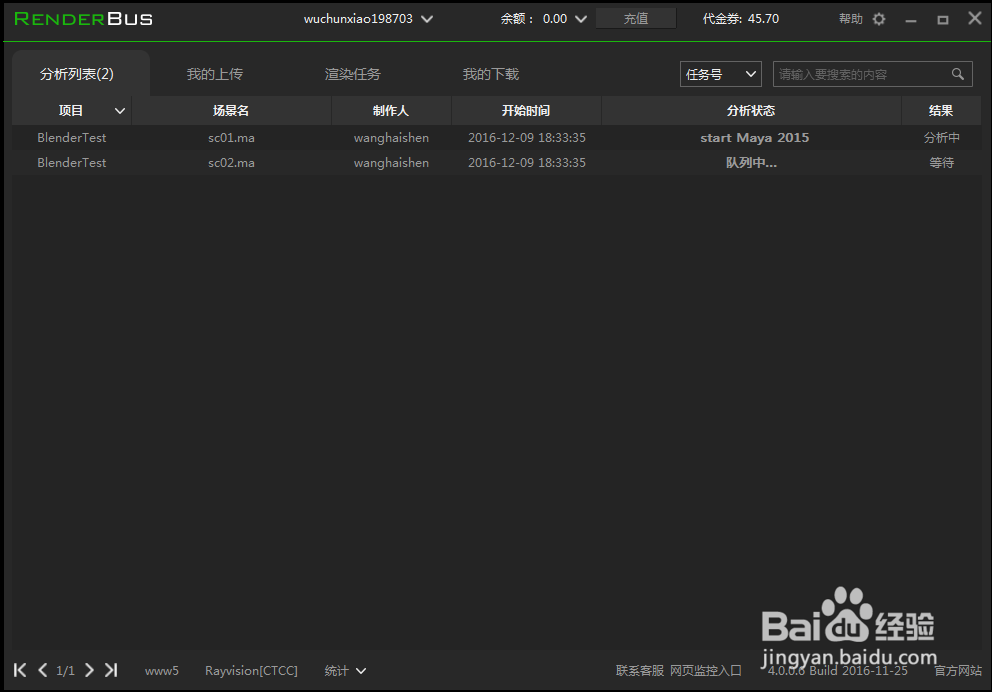Sort by the 场景名 column header
Image resolution: width=992 pixels, height=692 pixels.
pos(231,111)
